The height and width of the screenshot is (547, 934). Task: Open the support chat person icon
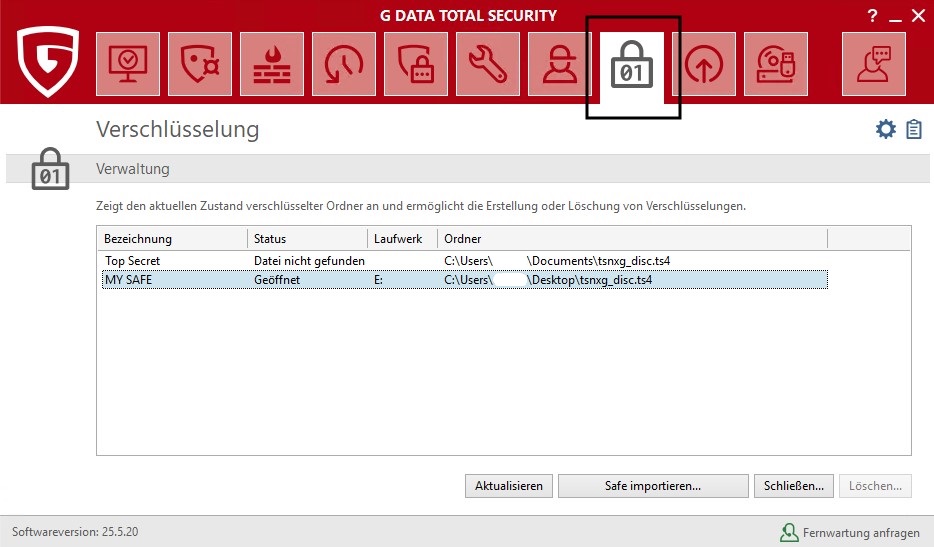click(874, 64)
